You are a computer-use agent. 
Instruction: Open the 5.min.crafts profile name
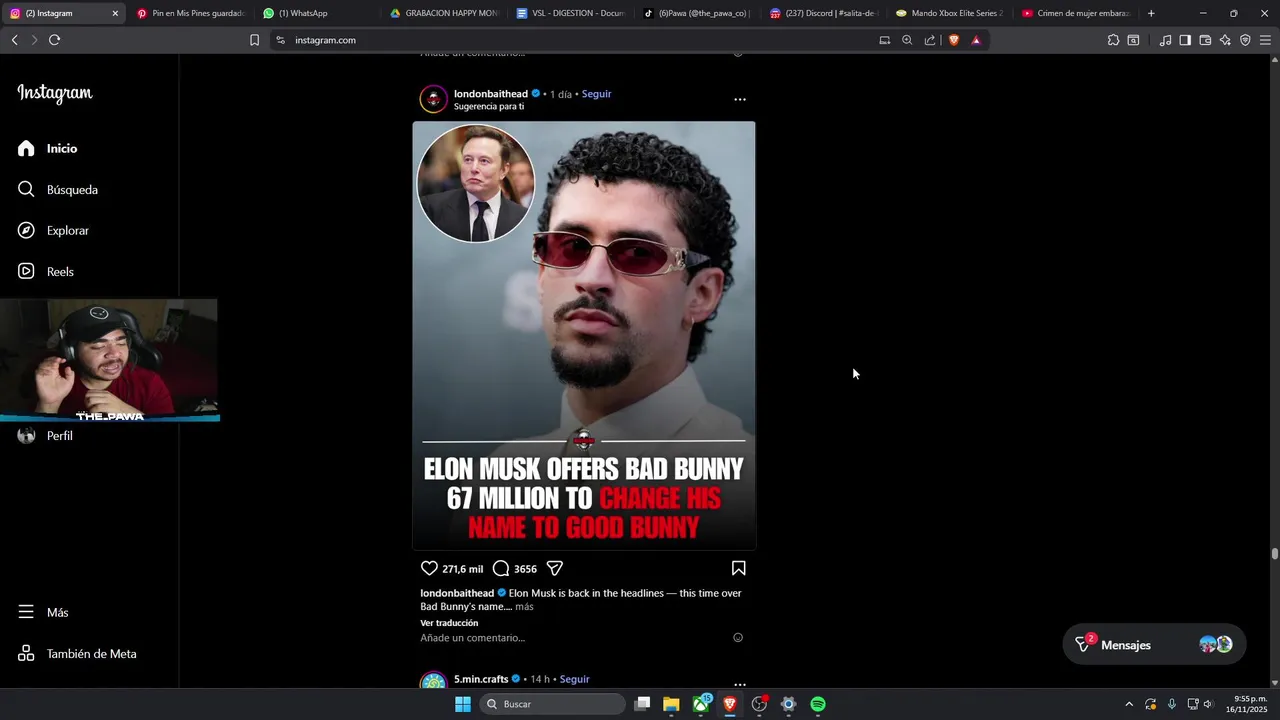point(481,679)
